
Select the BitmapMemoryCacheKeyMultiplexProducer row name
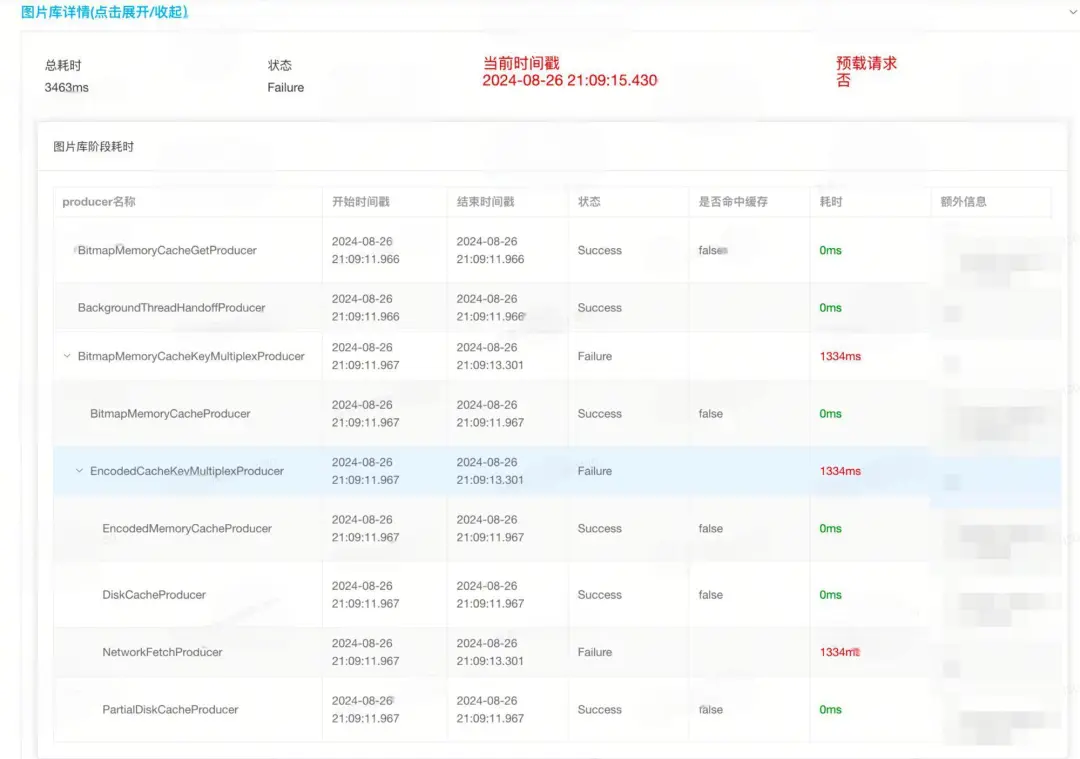coord(191,356)
